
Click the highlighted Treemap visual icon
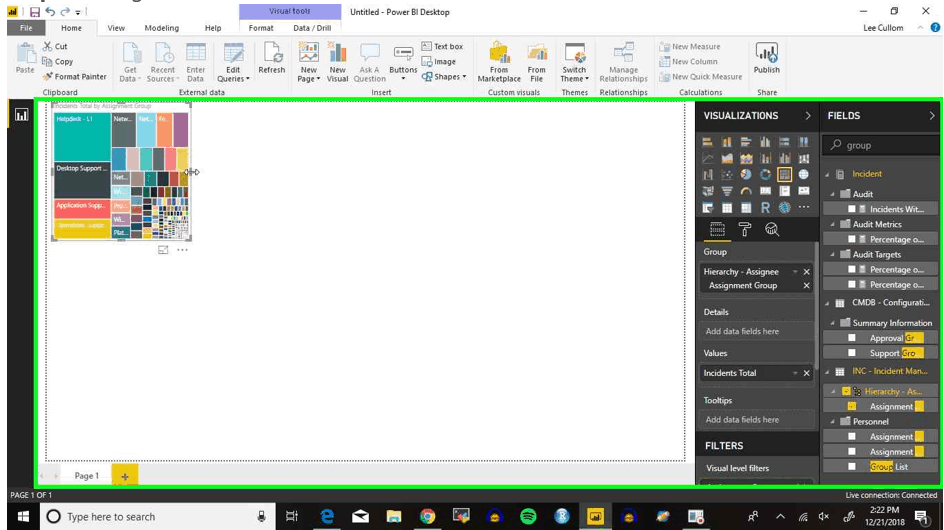[784, 175]
